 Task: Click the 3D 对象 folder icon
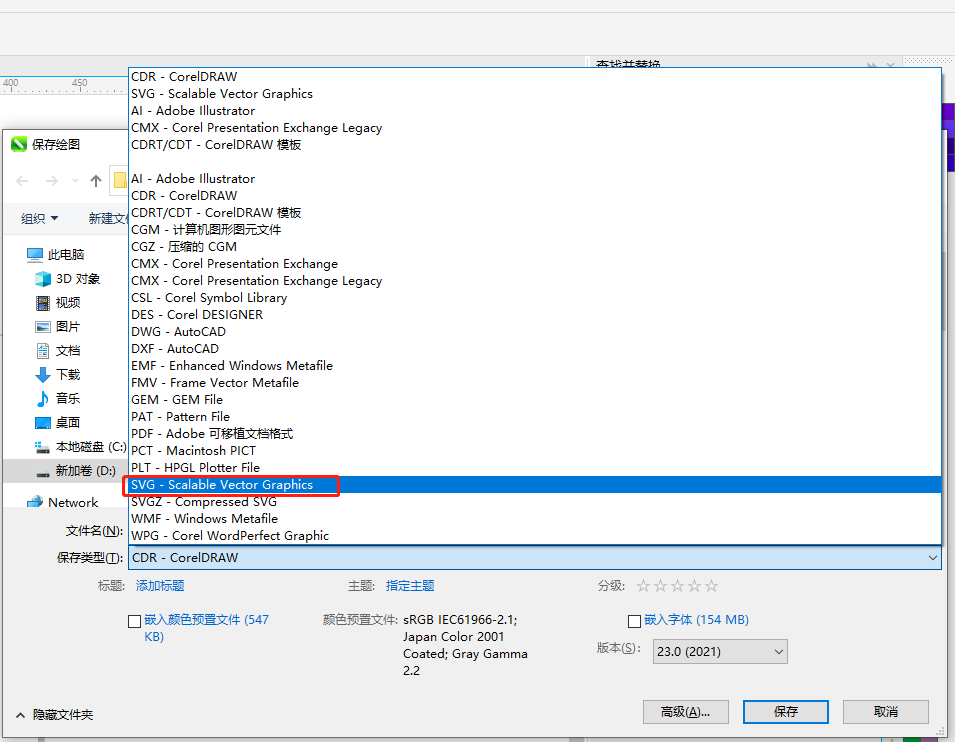tap(43, 279)
